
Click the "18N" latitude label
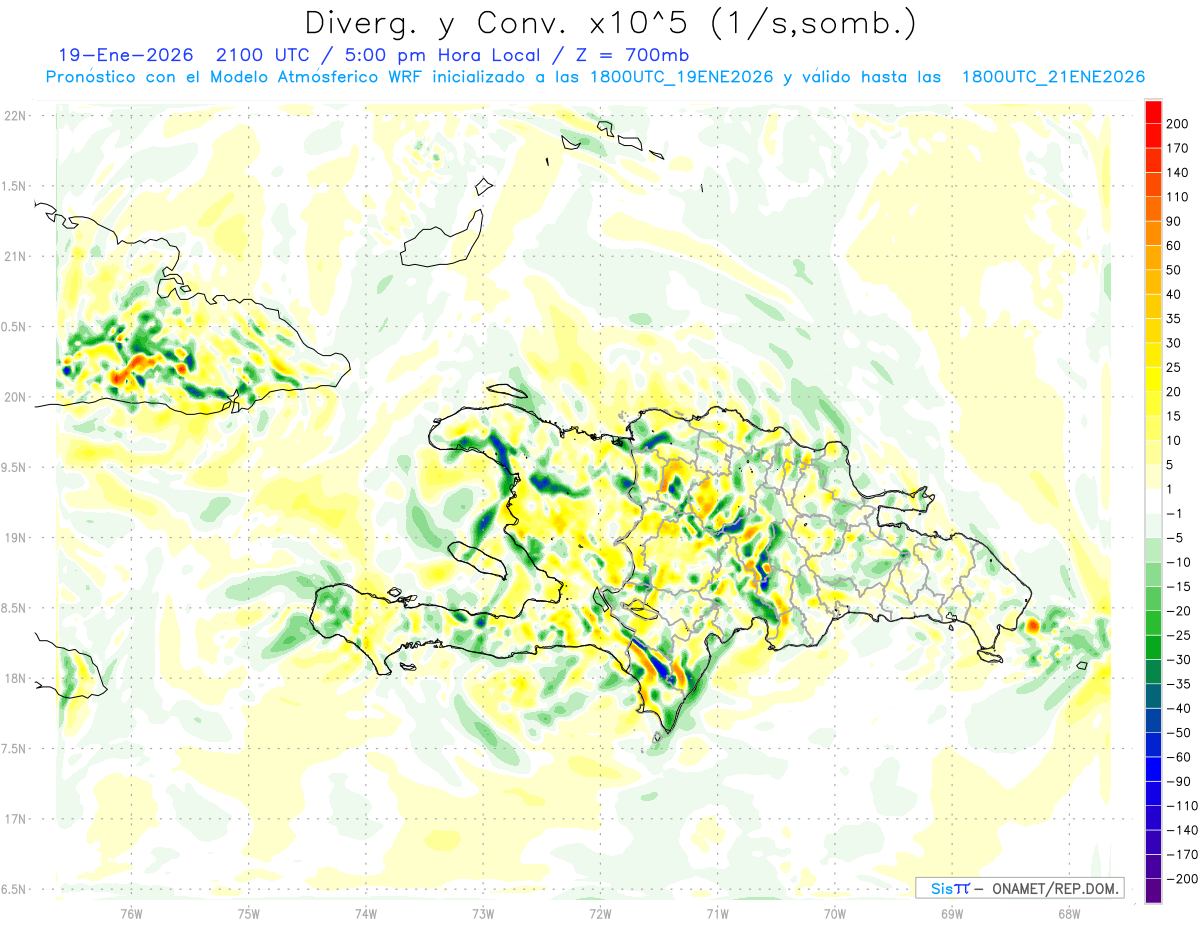click(x=16, y=678)
